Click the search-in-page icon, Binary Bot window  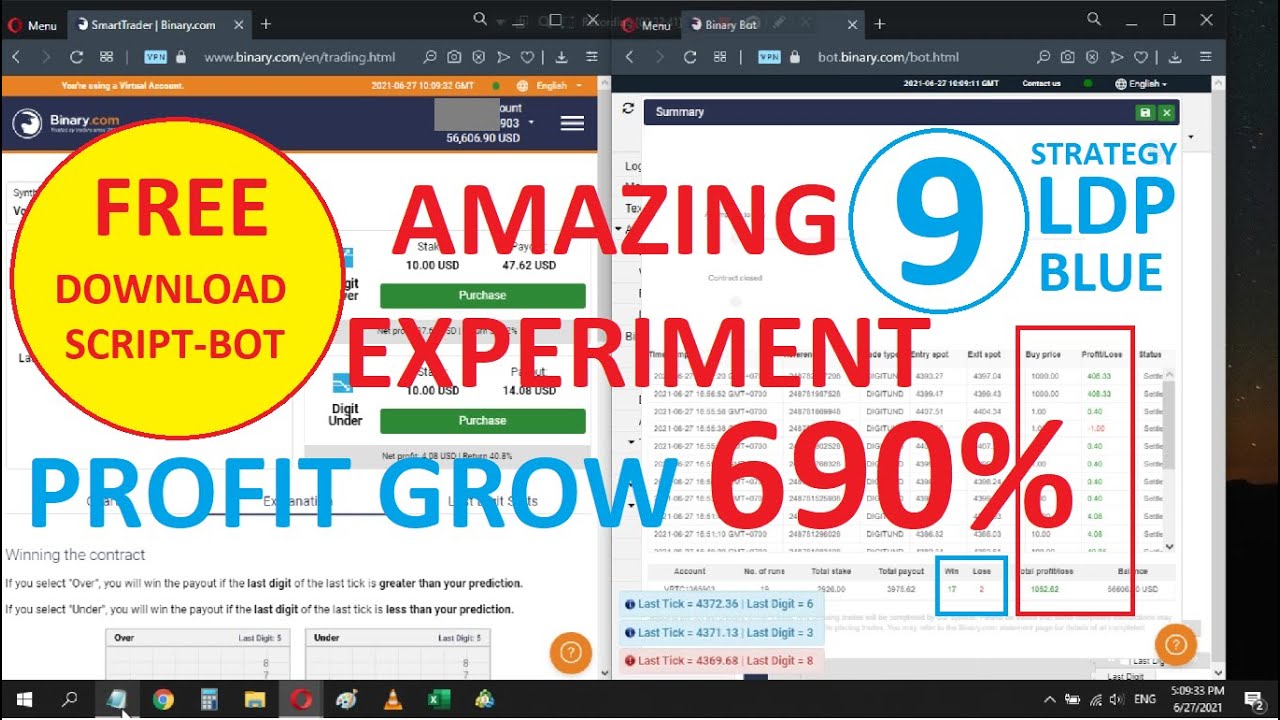[1043, 58]
